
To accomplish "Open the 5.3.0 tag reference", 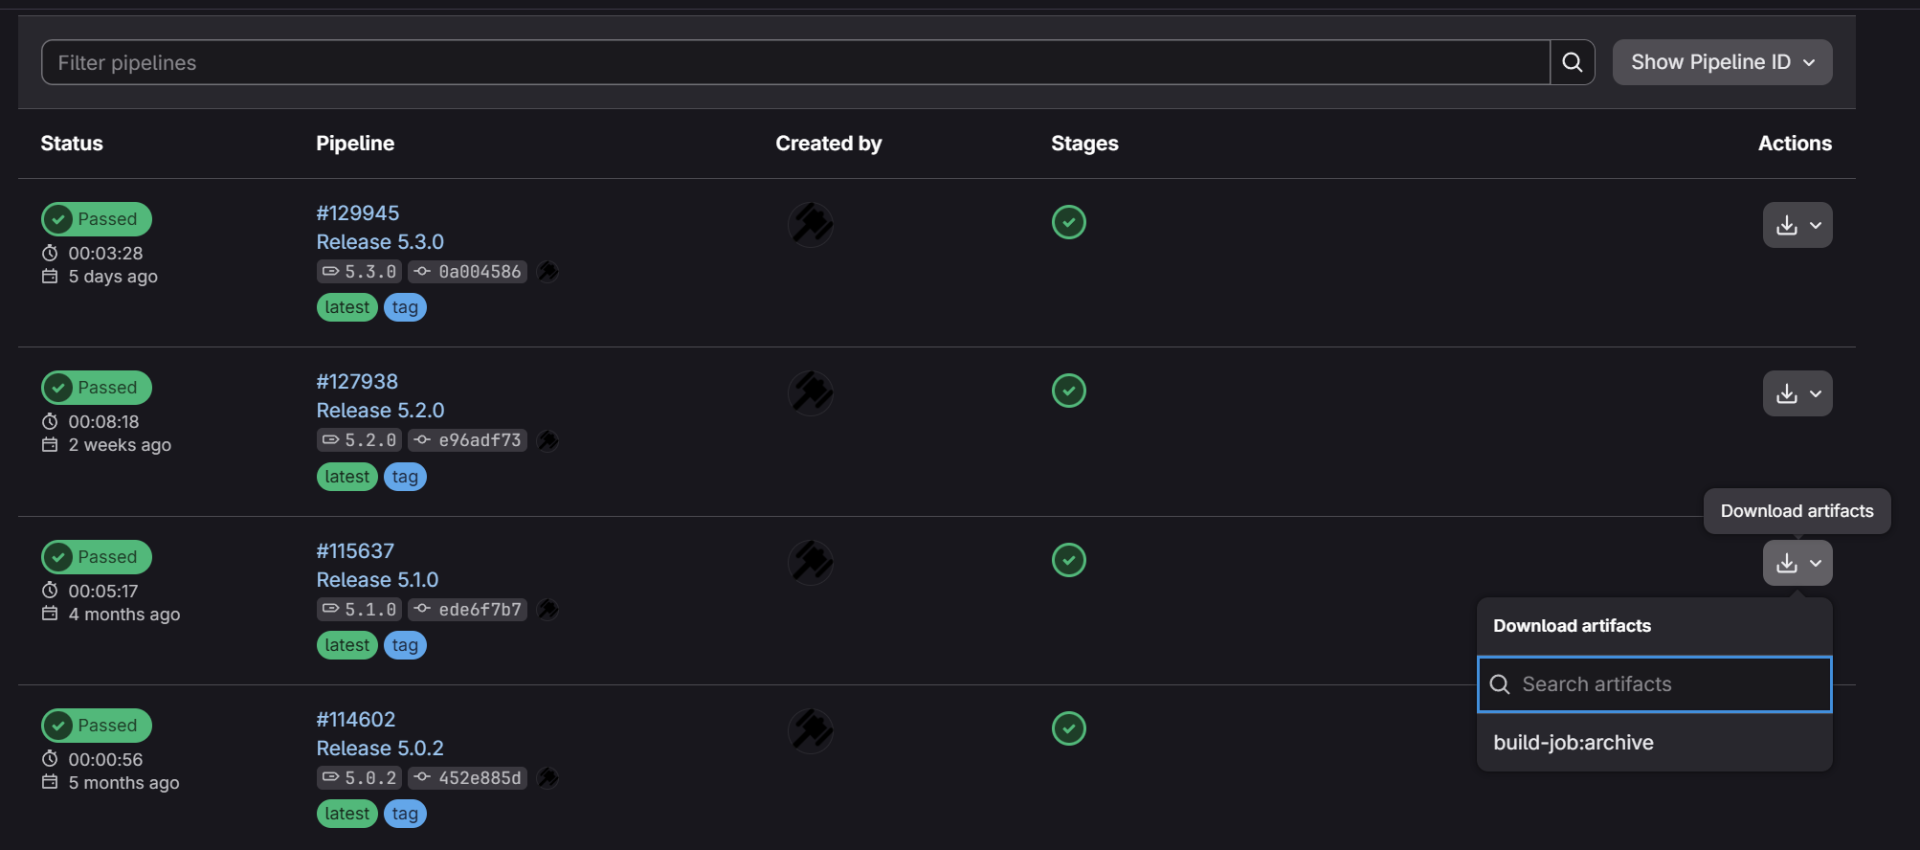I will [360, 272].
